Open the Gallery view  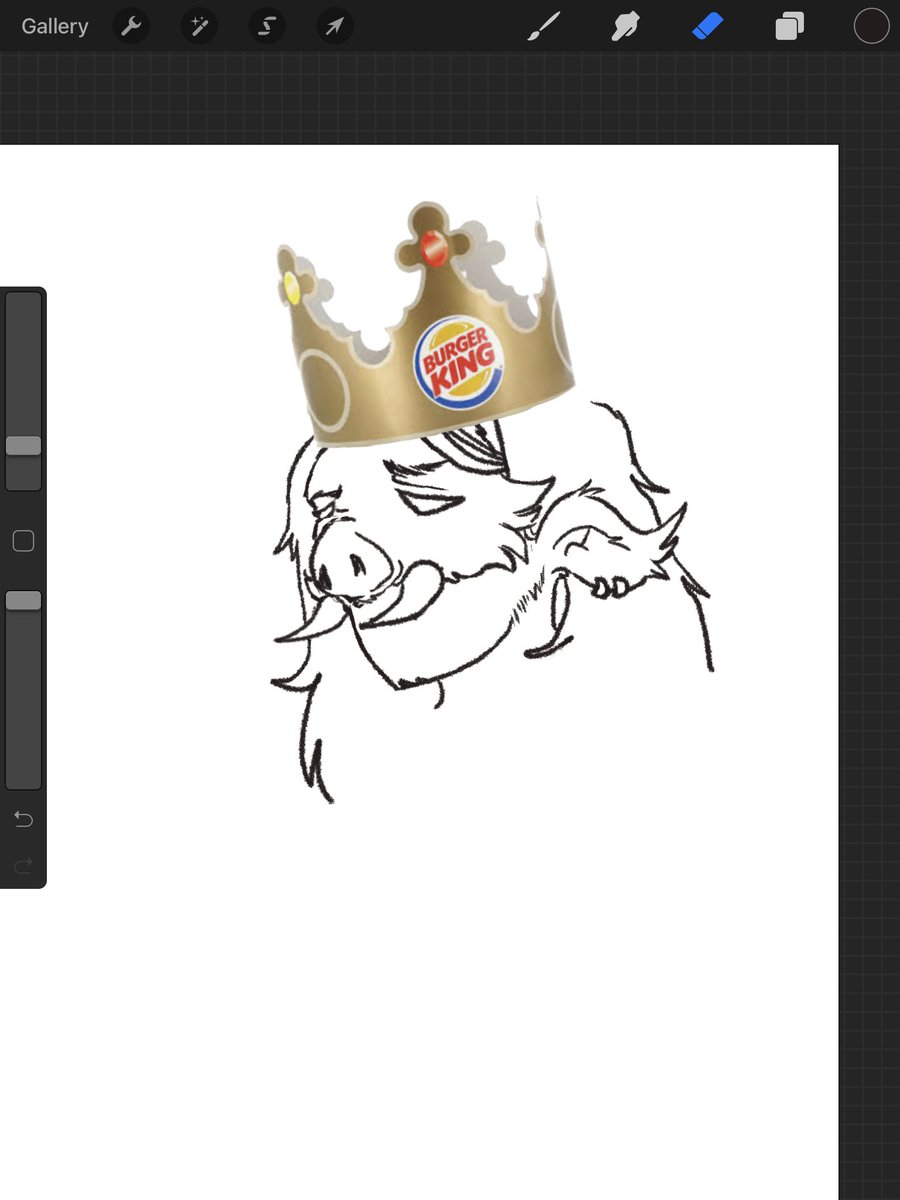tap(55, 26)
